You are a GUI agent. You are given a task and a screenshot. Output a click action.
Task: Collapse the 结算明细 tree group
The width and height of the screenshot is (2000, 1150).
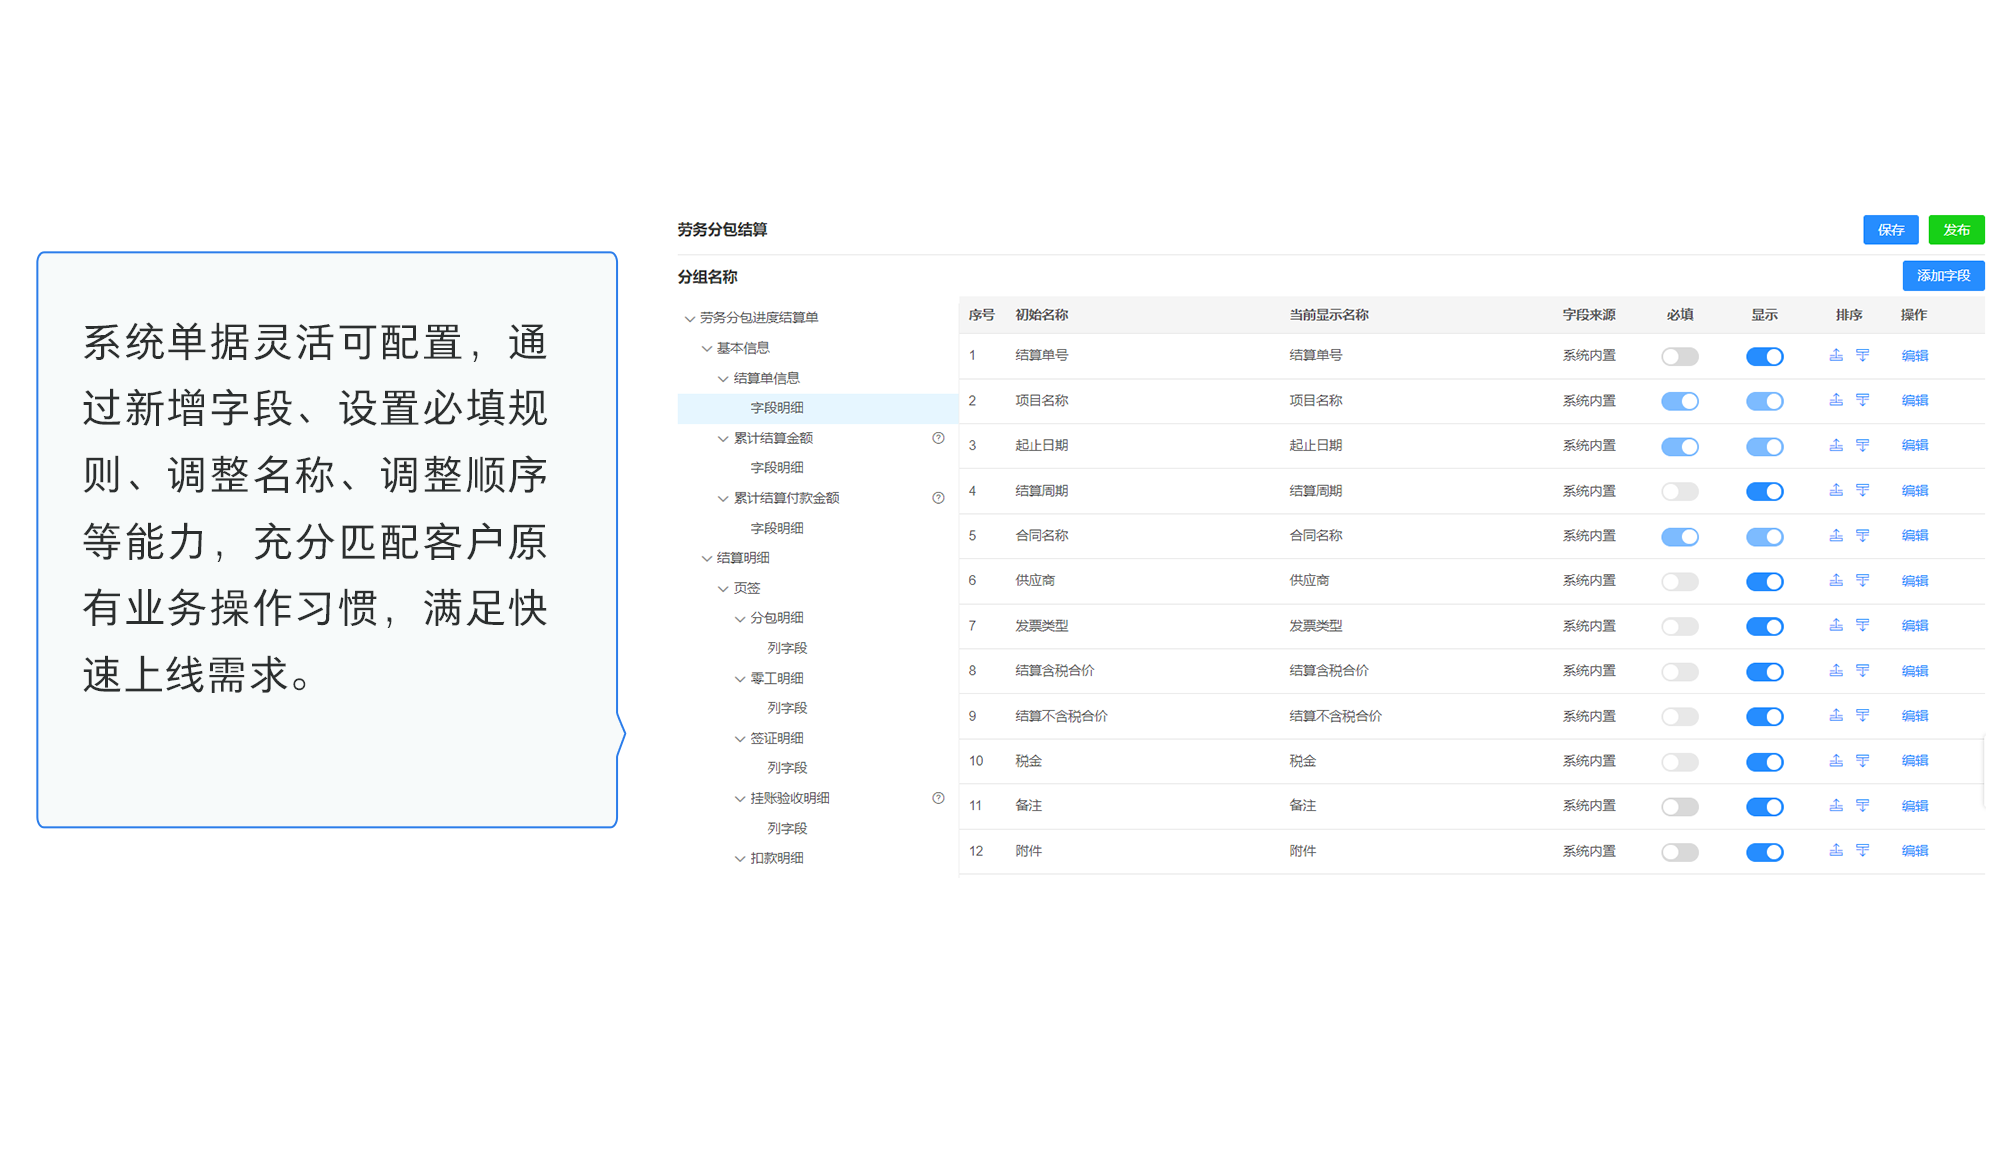[707, 558]
